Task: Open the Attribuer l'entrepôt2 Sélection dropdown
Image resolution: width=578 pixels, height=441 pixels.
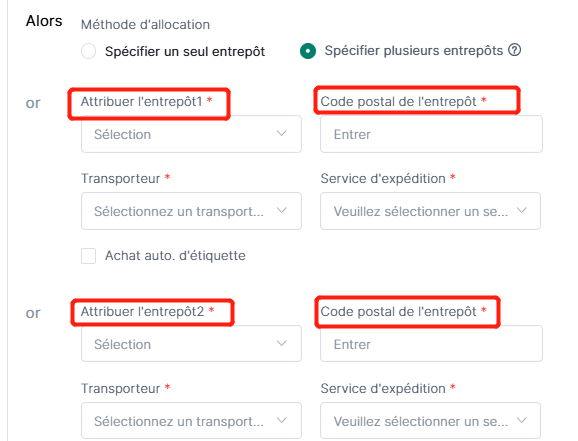Action: [x=191, y=344]
